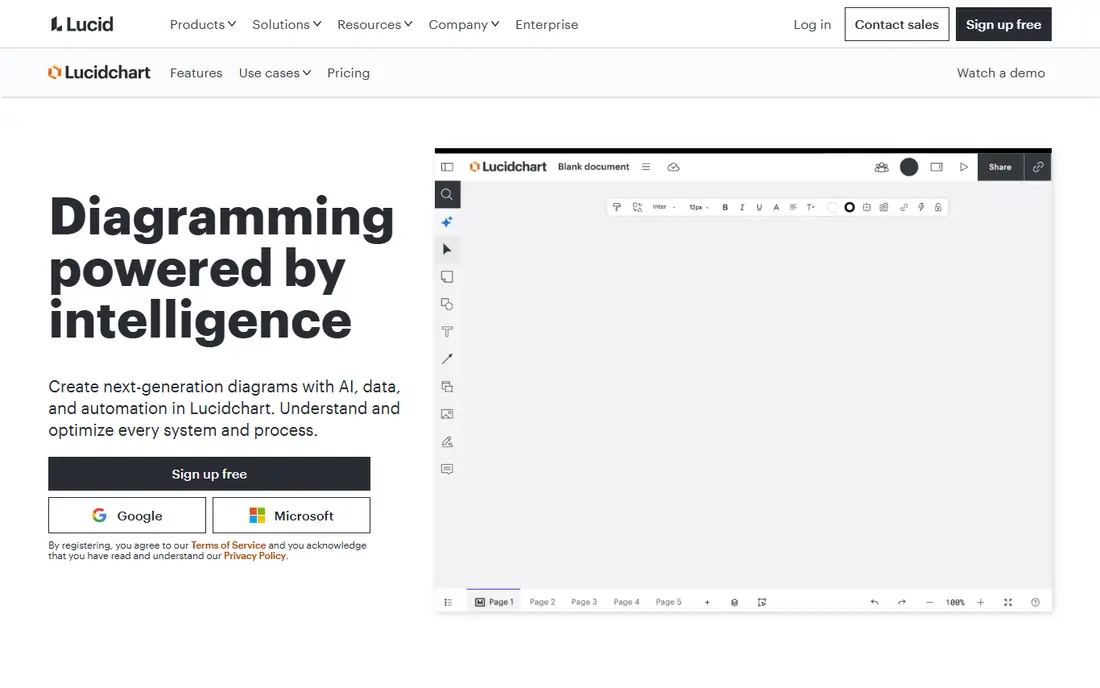The width and height of the screenshot is (1100, 688).
Task: Pick the white fill color swatch
Action: click(832, 207)
